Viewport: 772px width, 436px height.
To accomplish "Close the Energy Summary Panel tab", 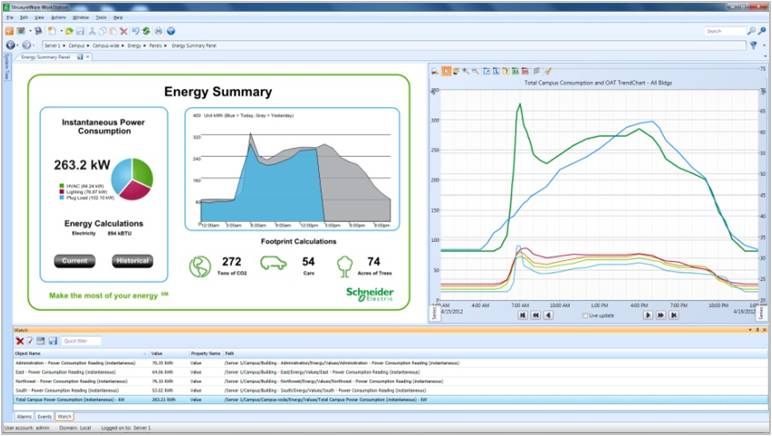I will 88,57.
